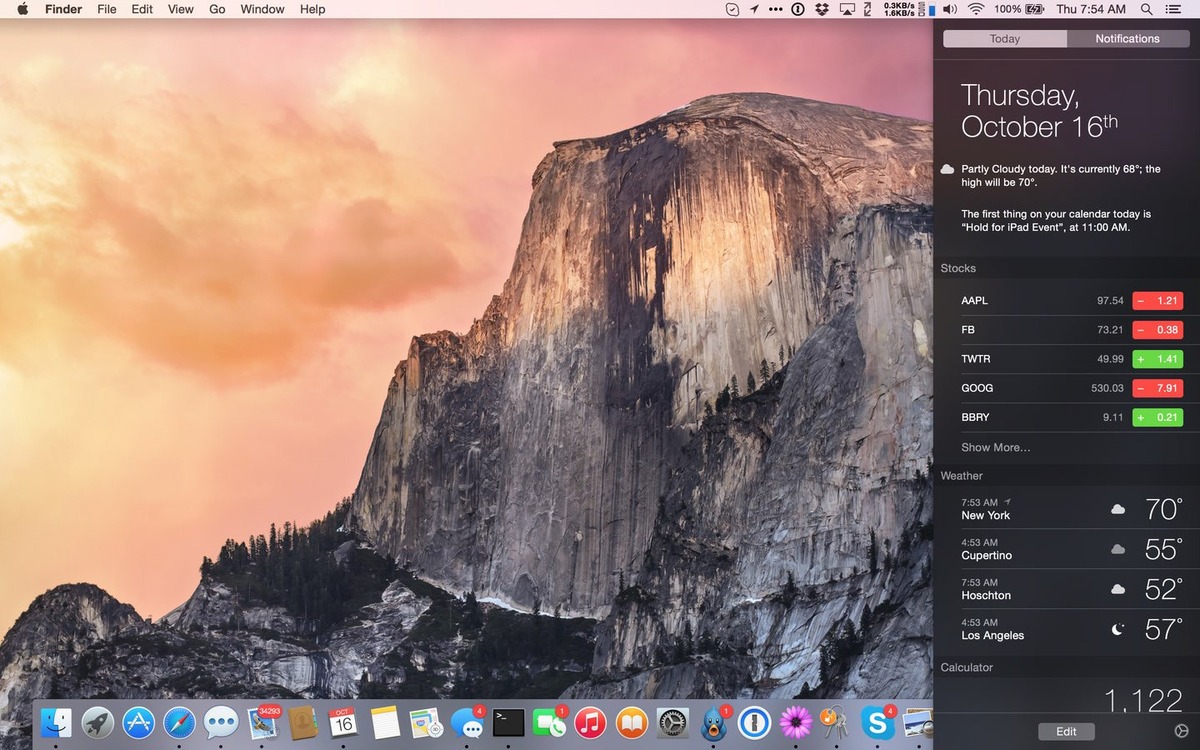Open Finder from the Dock
The width and height of the screenshot is (1200, 750).
58,722
